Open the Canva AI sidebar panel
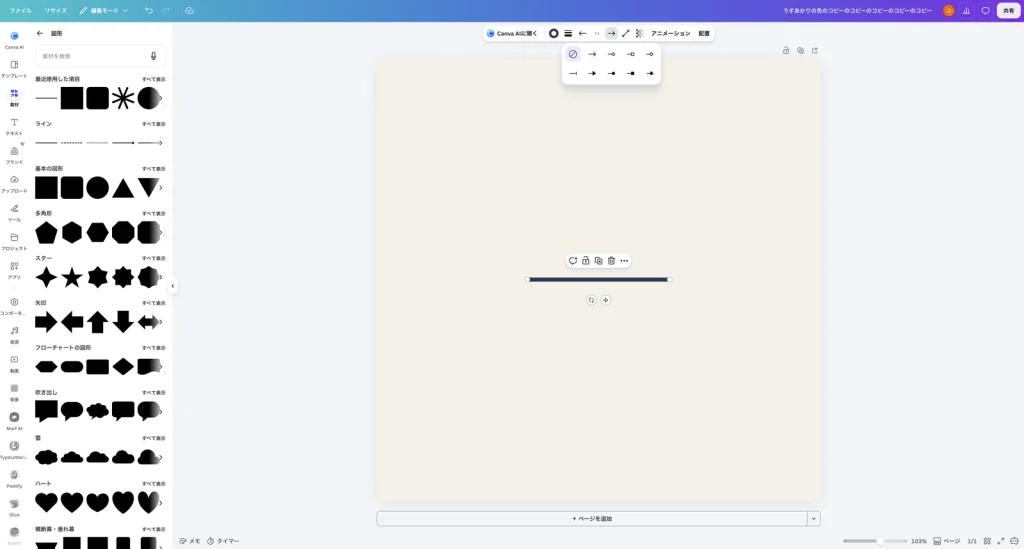1024x549 pixels. pos(14,39)
